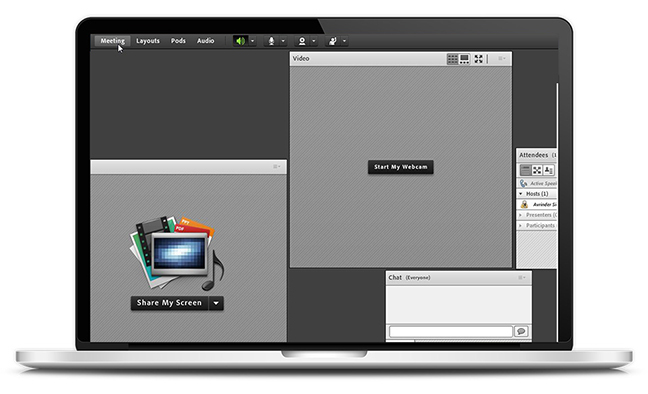This screenshot has height=394, width=648.
Task: Select the Attendees status view icon
Action: point(548,170)
